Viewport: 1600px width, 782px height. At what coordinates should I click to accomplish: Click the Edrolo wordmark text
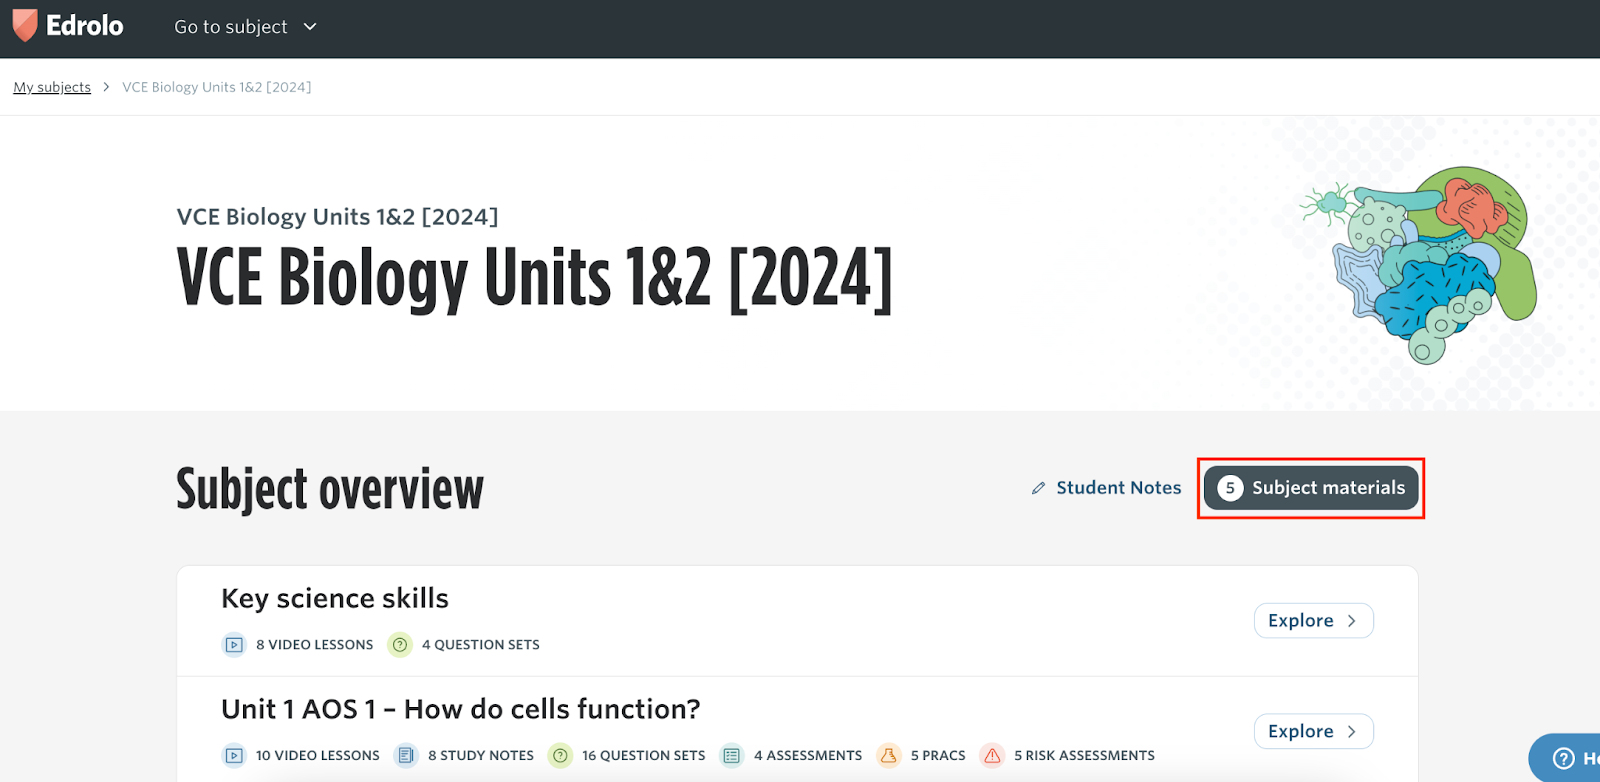85,26
